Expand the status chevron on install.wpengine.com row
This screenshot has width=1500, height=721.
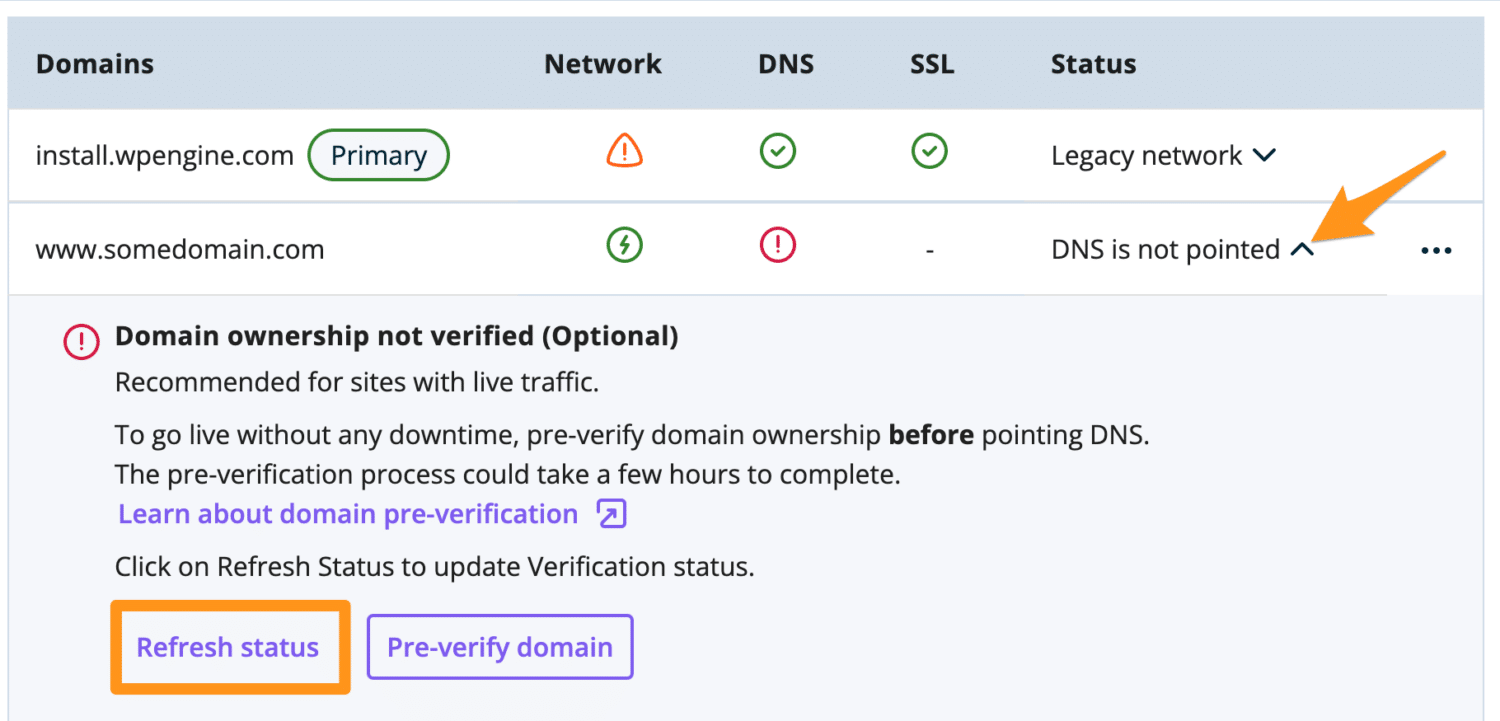pos(1264,155)
